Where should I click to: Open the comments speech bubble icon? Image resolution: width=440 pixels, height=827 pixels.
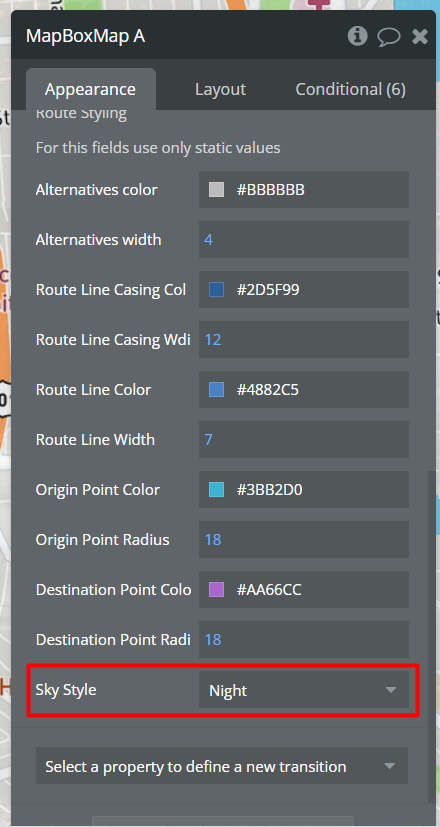click(x=389, y=37)
